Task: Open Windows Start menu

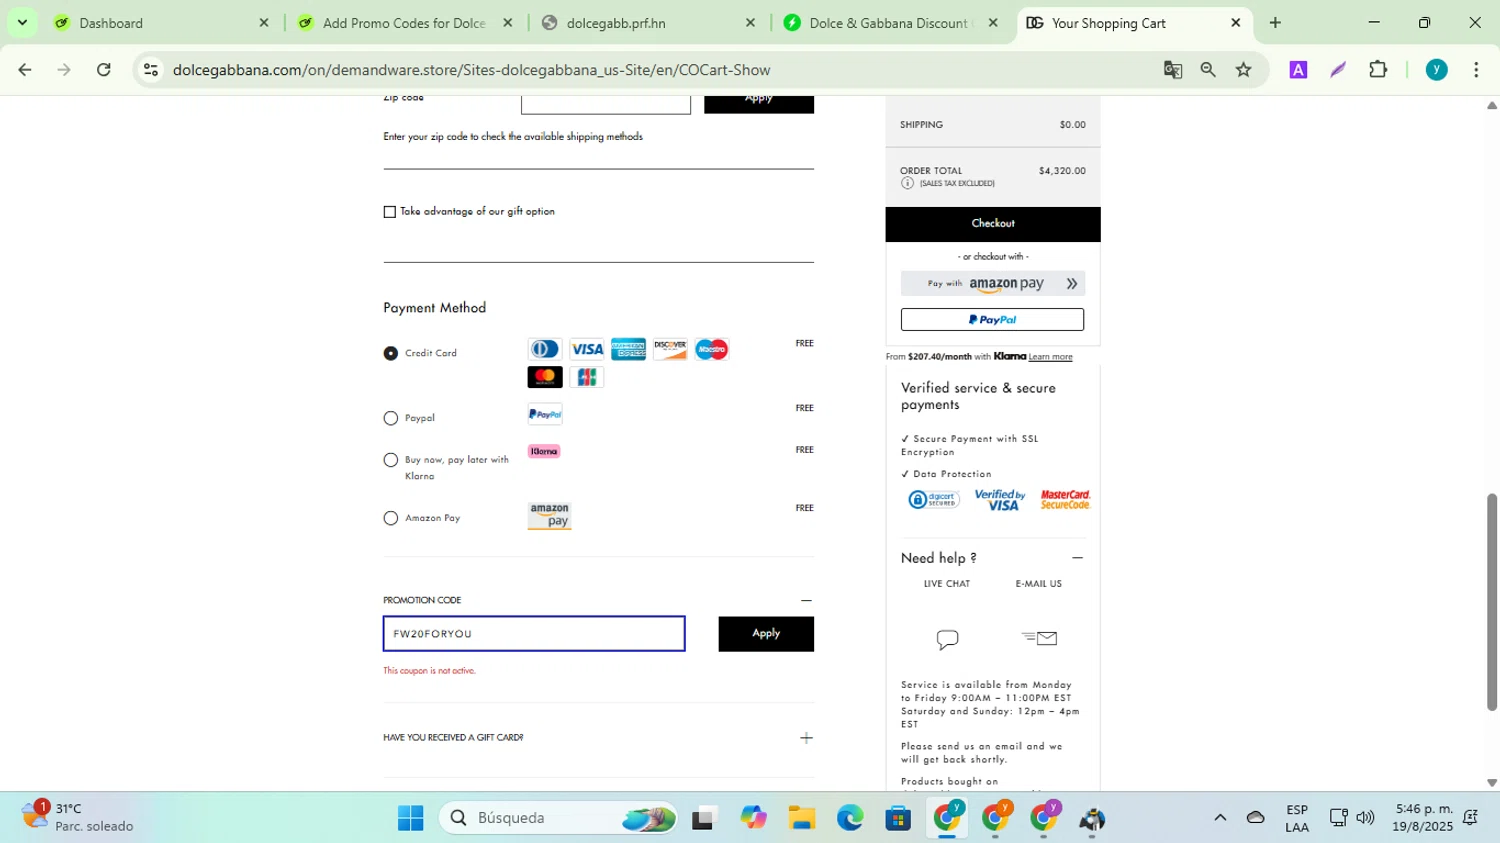Action: click(410, 818)
